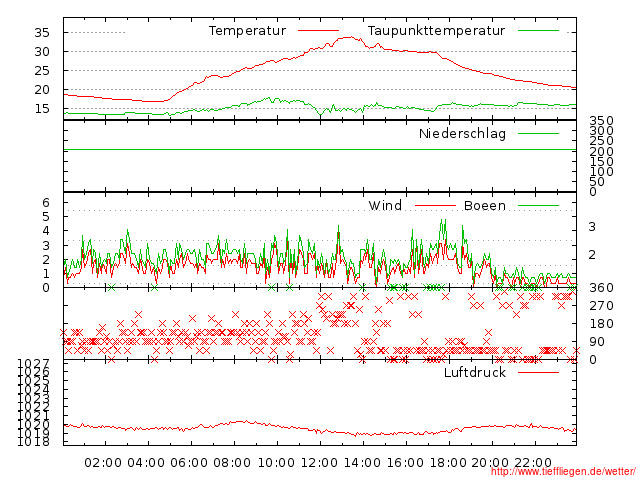Click the 360 wind direction axis value
Image resolution: width=640 pixels, height=480 pixels.
coord(601,288)
